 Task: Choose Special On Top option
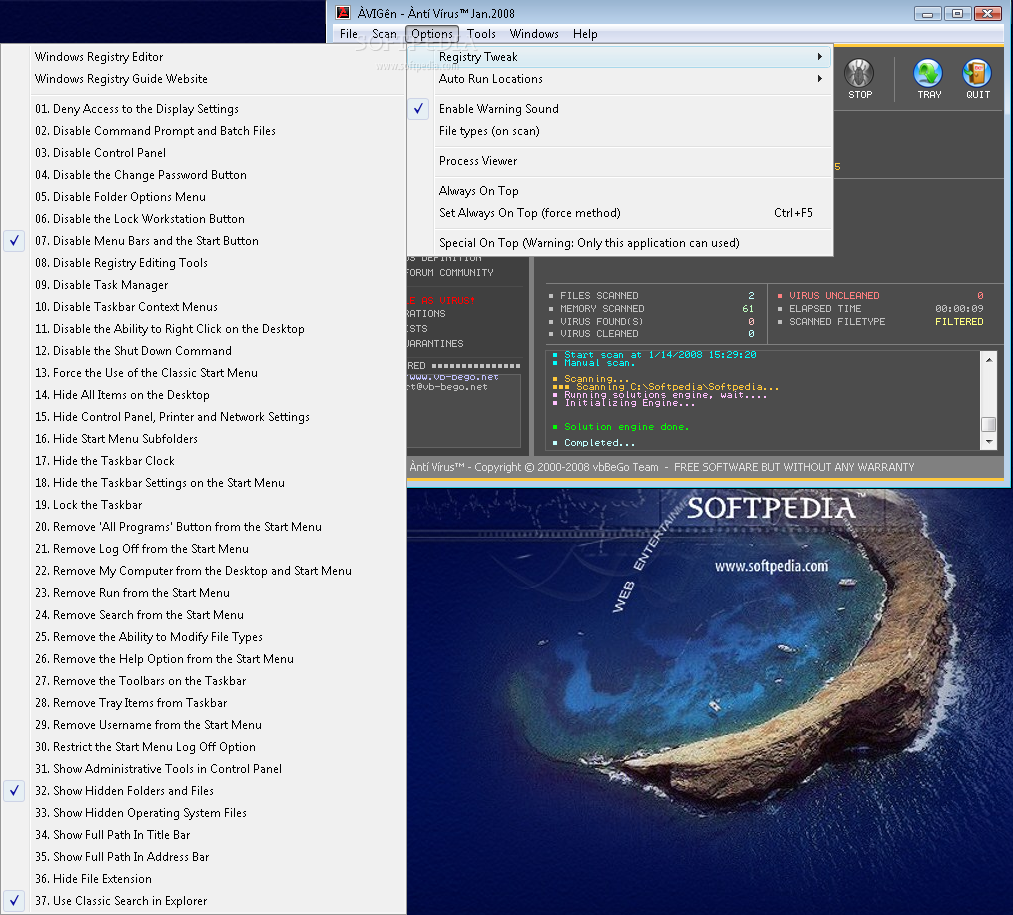pyautogui.click(x=620, y=242)
